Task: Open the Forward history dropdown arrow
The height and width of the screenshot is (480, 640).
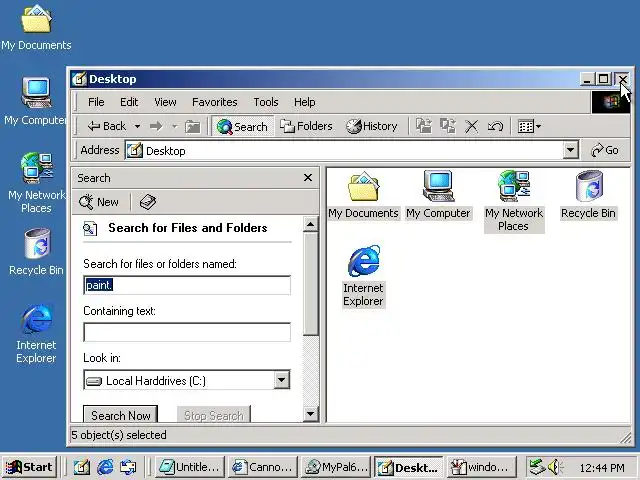Action: click(x=175, y=127)
